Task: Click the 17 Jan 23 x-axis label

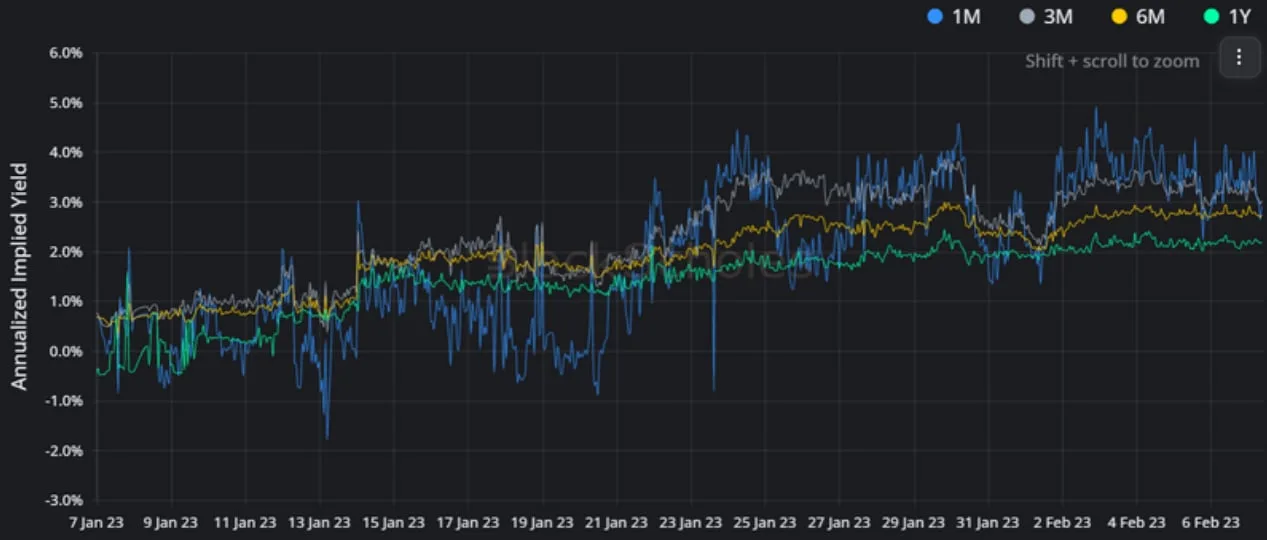Action: [x=468, y=522]
